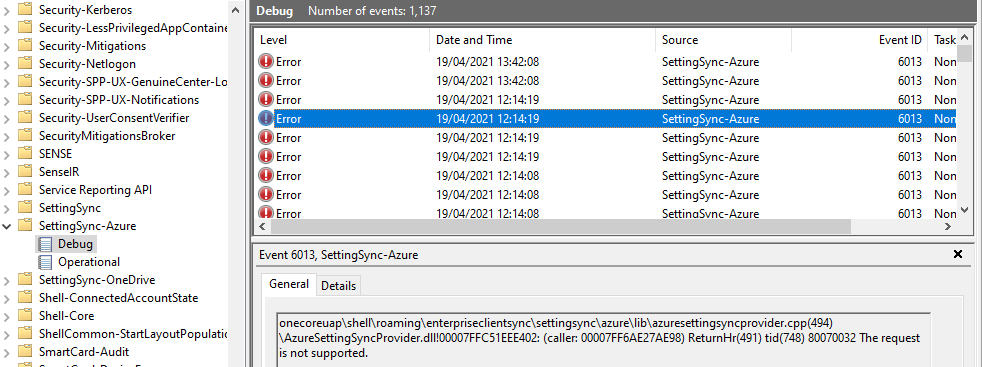
Task: Open the Debug log under SettingSync-Azure
Action: (x=75, y=244)
